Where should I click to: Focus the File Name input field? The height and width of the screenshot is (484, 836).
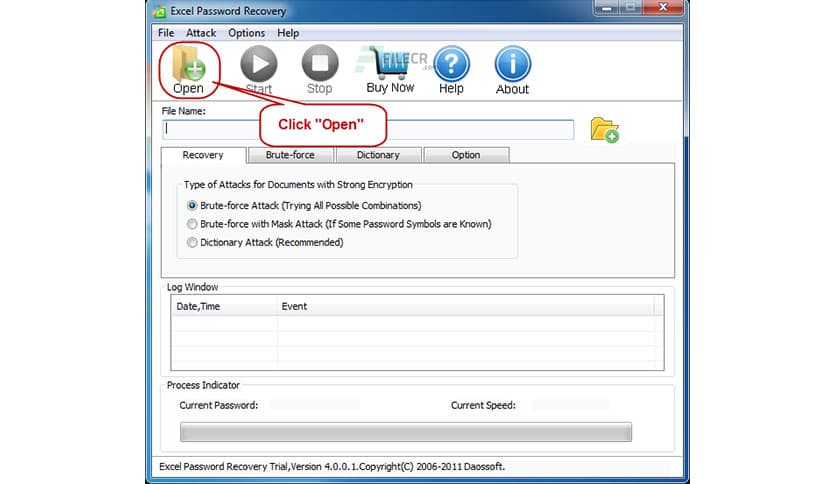tap(368, 130)
